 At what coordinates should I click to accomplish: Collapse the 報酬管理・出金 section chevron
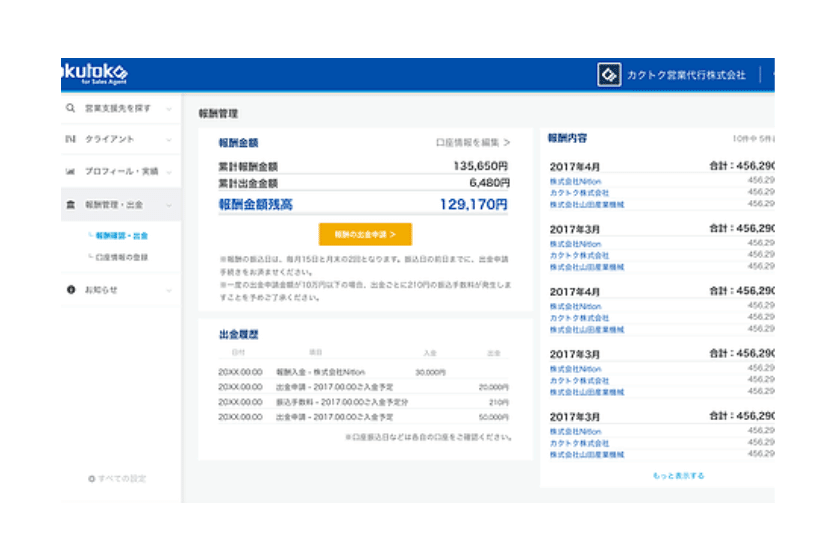(x=169, y=204)
